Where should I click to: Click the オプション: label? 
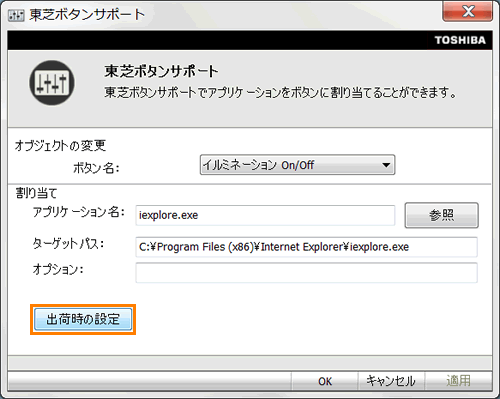tap(58, 269)
